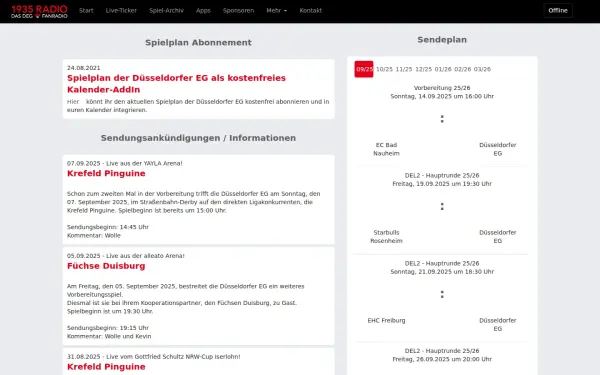The height and width of the screenshot is (375, 600).
Task: Click 'Sonntag, 21.09.2025 um 18:30 Uhr' date
Action: point(442,272)
